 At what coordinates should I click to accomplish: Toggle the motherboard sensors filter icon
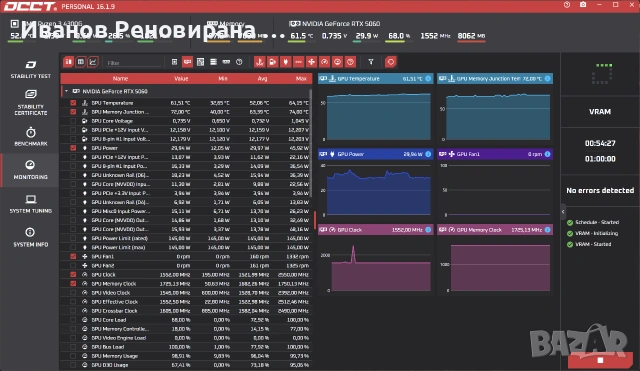(200, 62)
